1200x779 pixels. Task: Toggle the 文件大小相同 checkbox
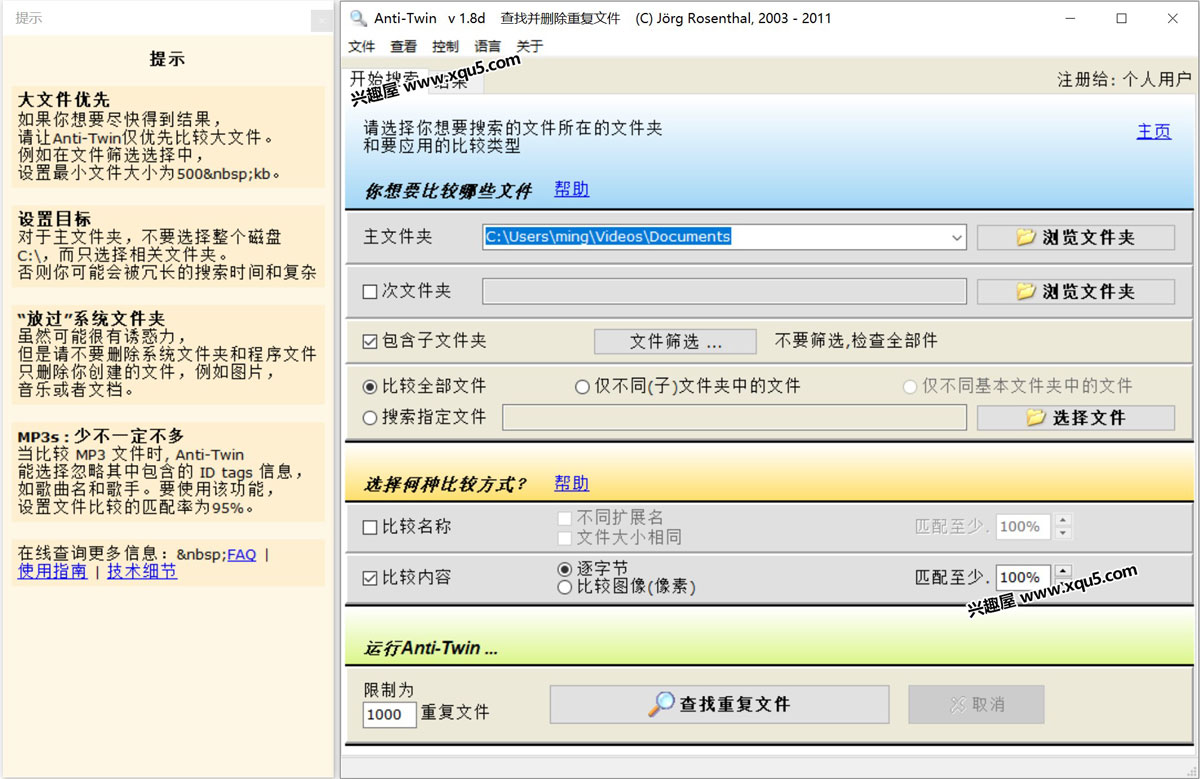point(564,537)
